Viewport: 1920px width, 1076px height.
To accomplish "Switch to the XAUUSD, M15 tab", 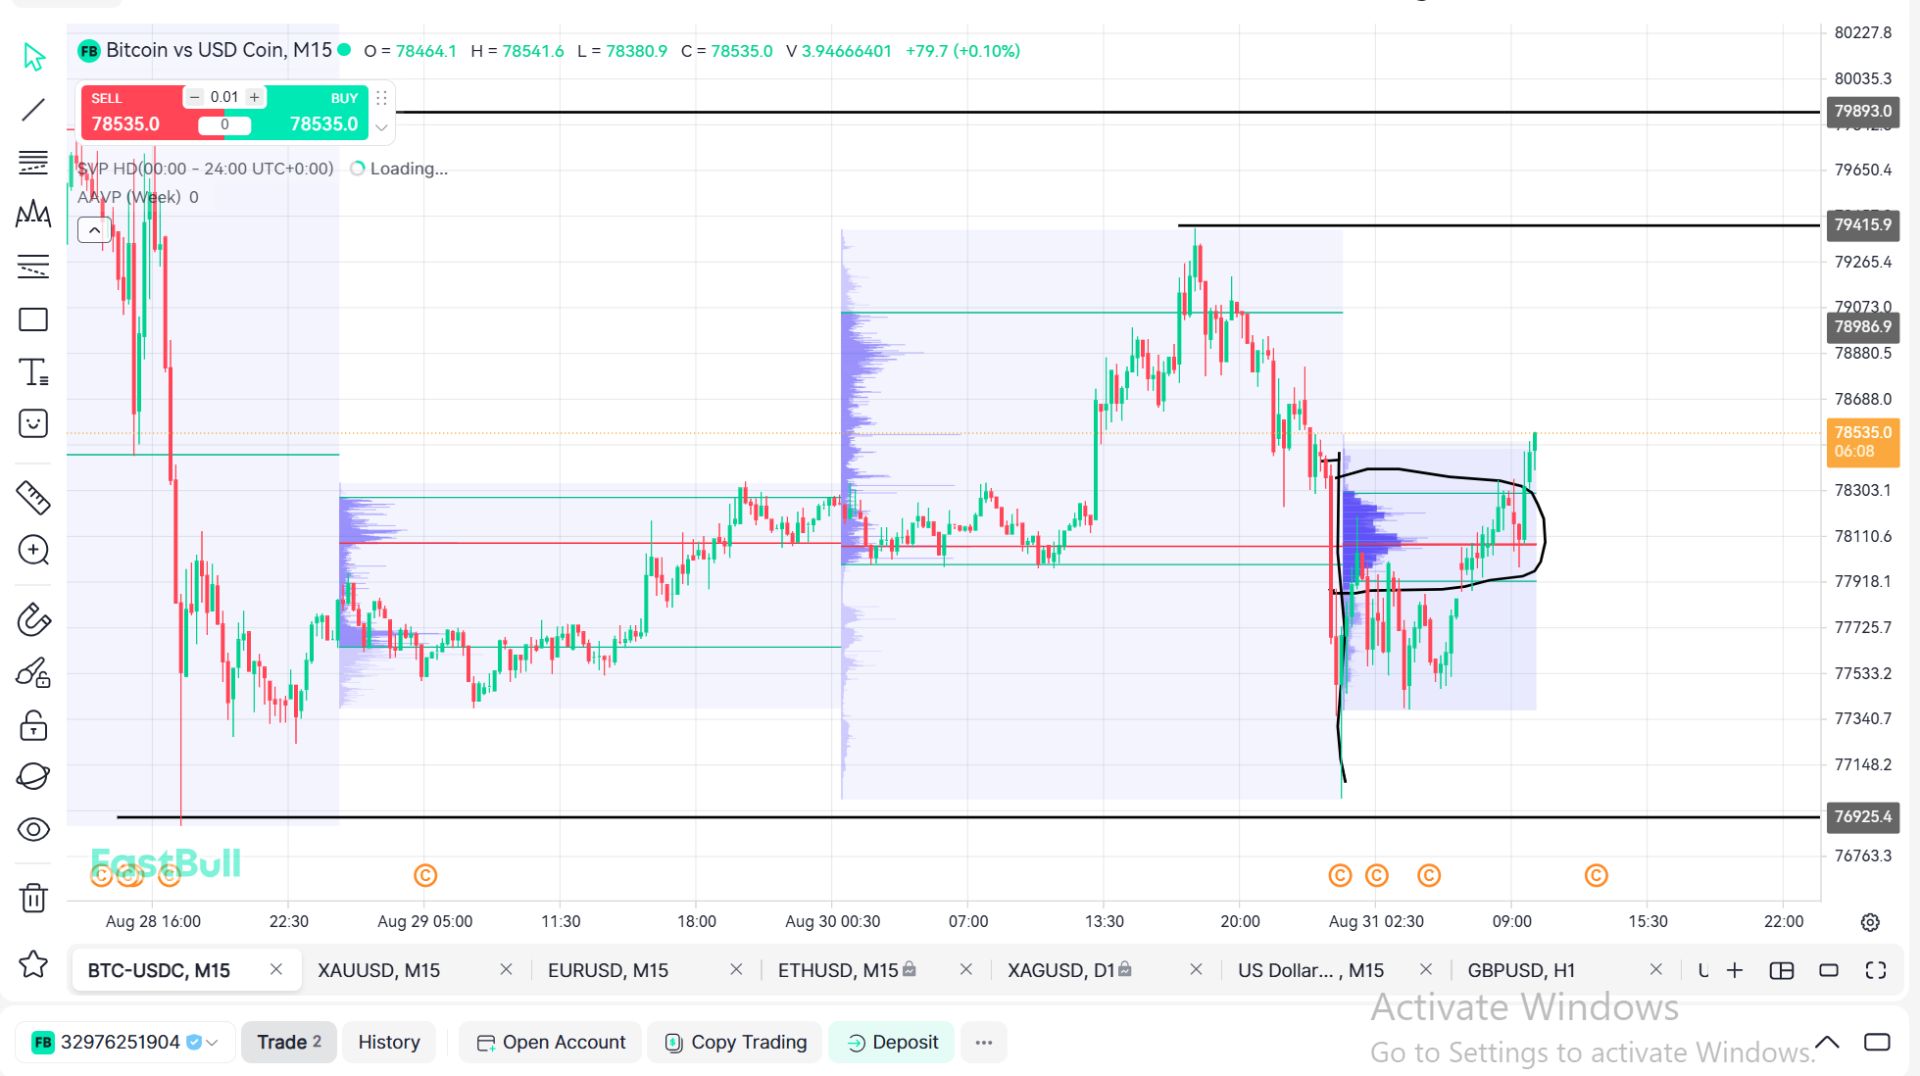I will pyautogui.click(x=379, y=970).
